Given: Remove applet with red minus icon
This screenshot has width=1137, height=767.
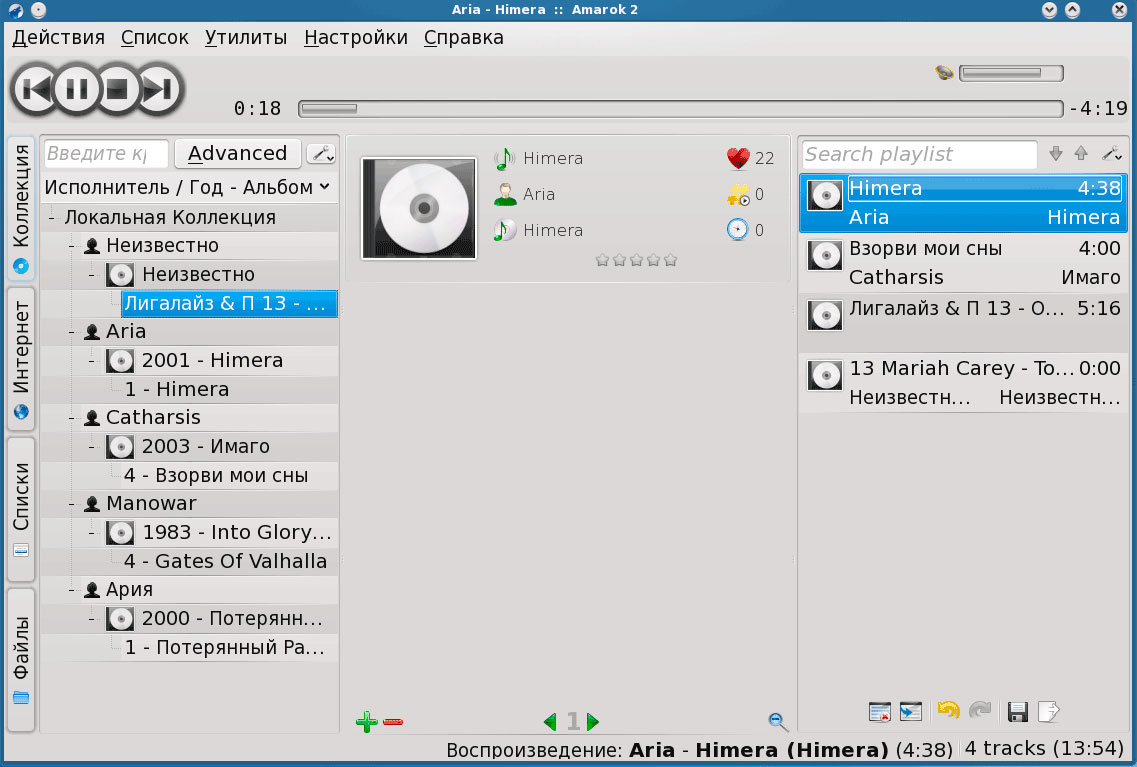Looking at the screenshot, I should (393, 722).
